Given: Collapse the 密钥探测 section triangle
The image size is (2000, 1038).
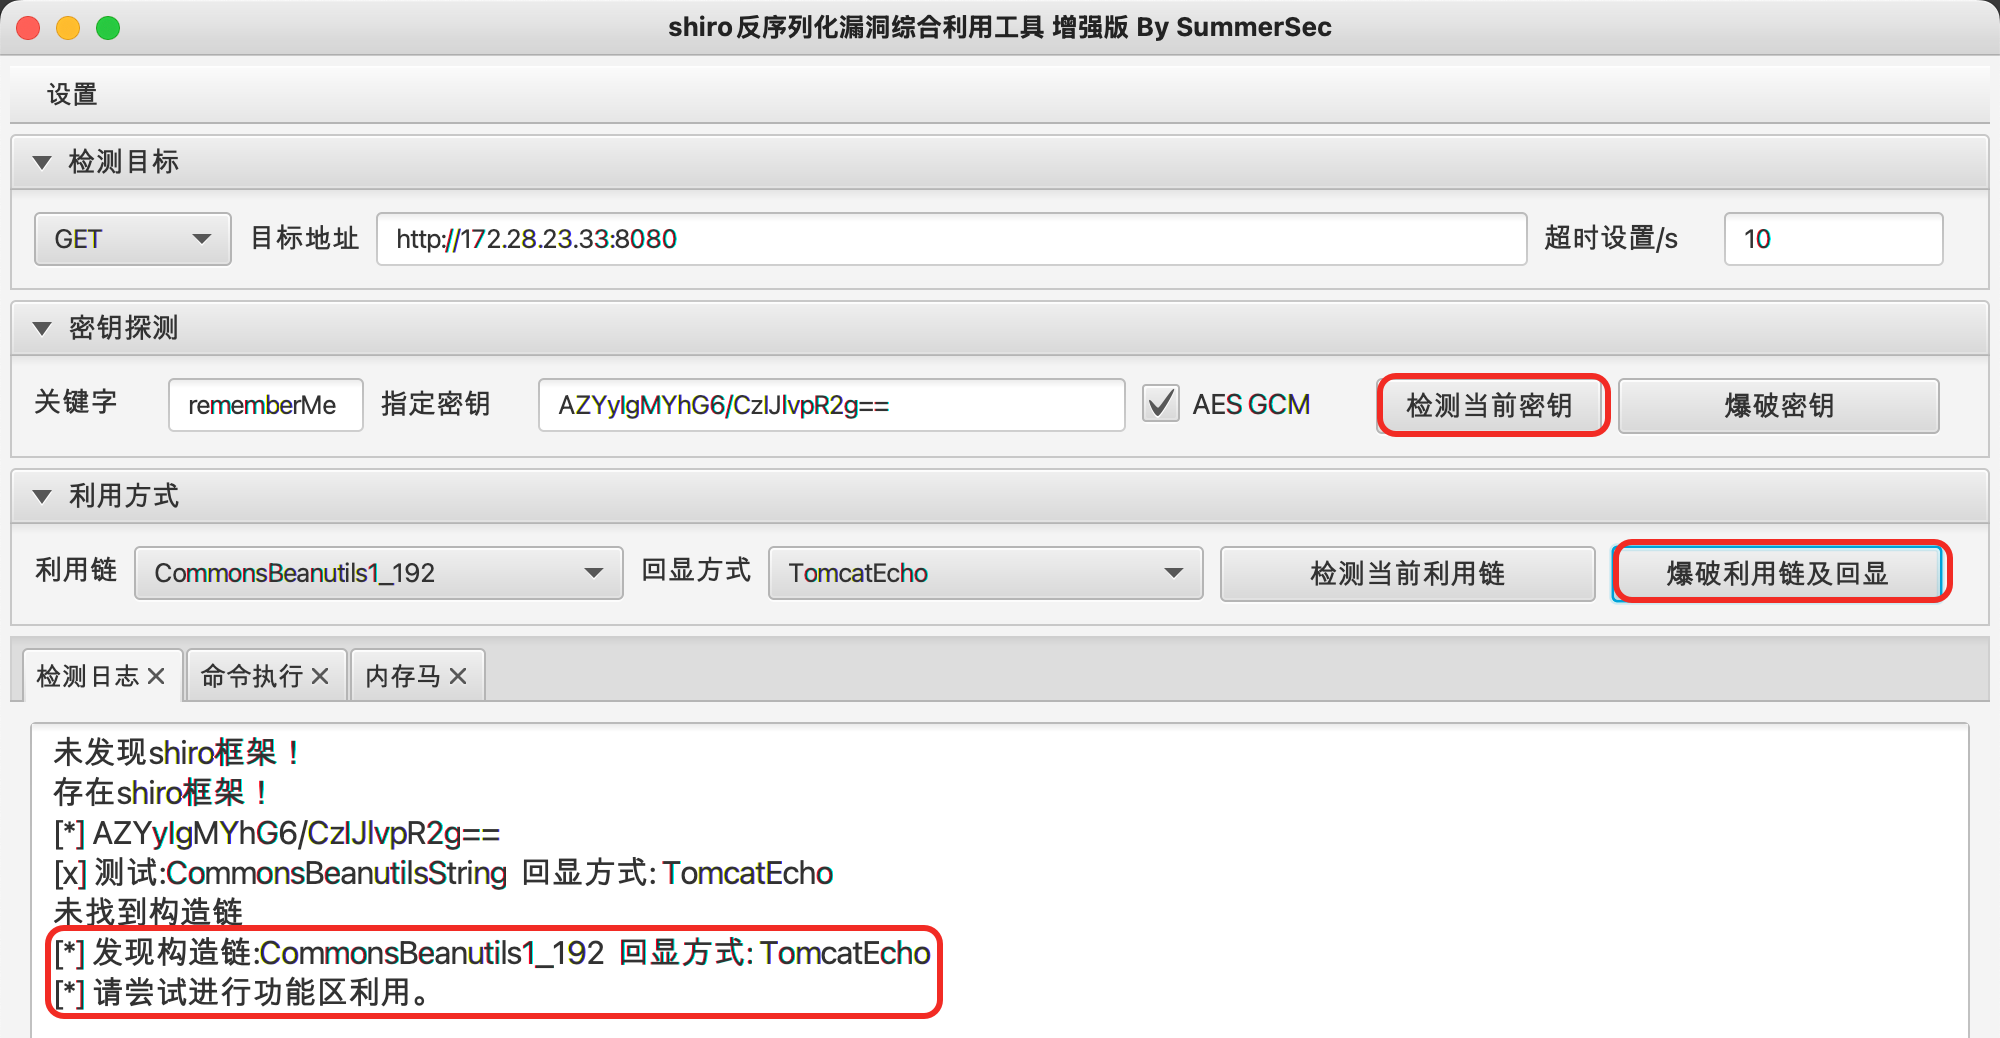Looking at the screenshot, I should point(42,328).
